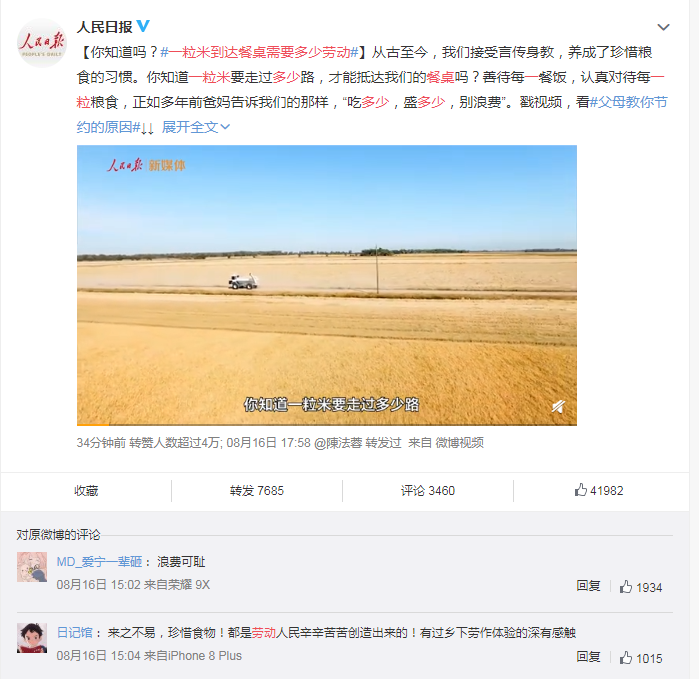699x679 pixels.
Task: Like the post with 41982 thumbs-up
Action: [599, 490]
